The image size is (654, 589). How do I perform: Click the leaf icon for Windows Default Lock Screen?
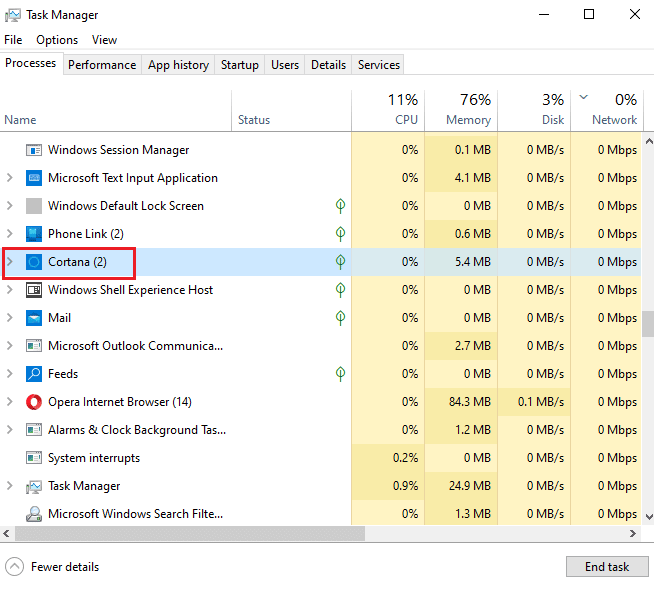pyautogui.click(x=340, y=206)
